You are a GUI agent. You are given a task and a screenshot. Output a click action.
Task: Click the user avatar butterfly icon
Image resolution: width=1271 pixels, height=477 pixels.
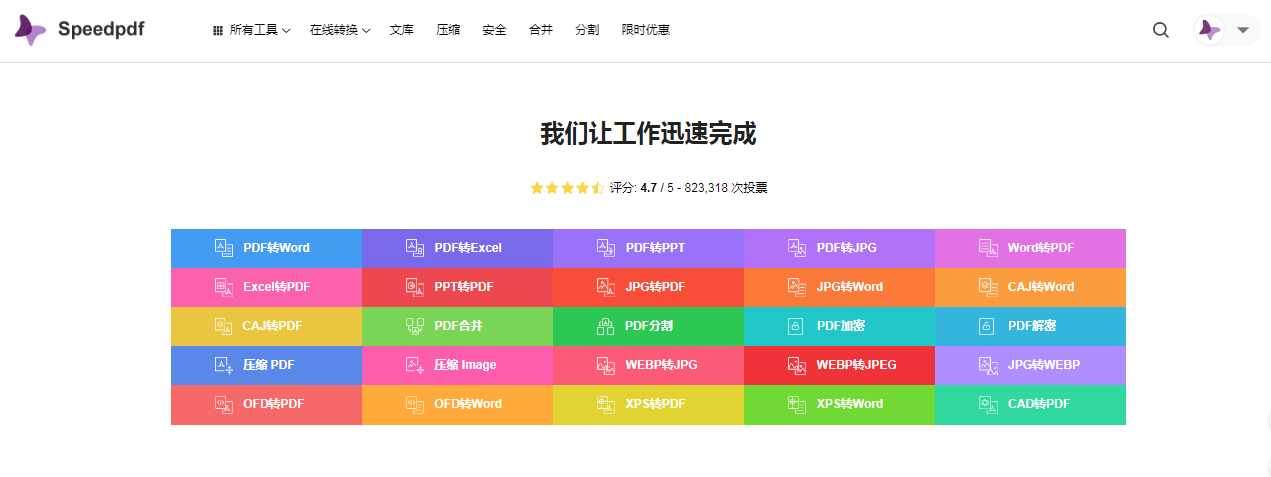click(x=1210, y=30)
